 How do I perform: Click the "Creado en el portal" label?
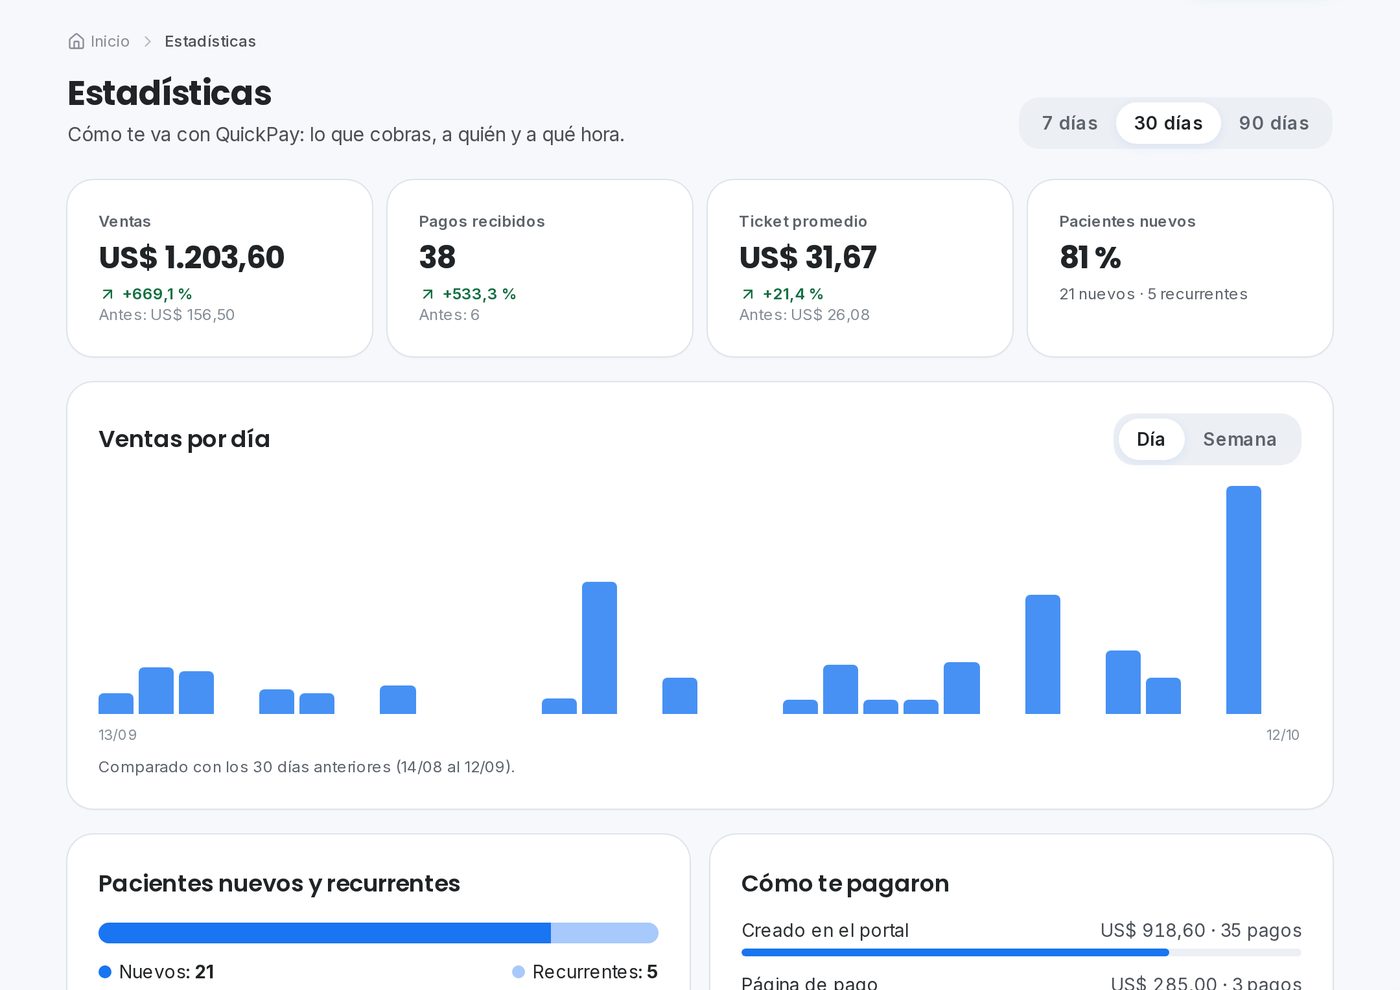[825, 930]
